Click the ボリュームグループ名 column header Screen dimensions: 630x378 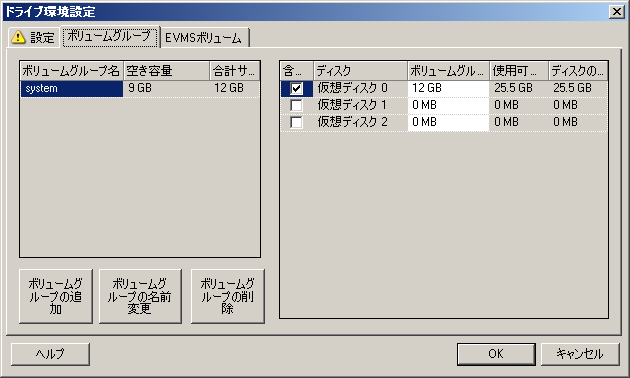[x=72, y=71]
